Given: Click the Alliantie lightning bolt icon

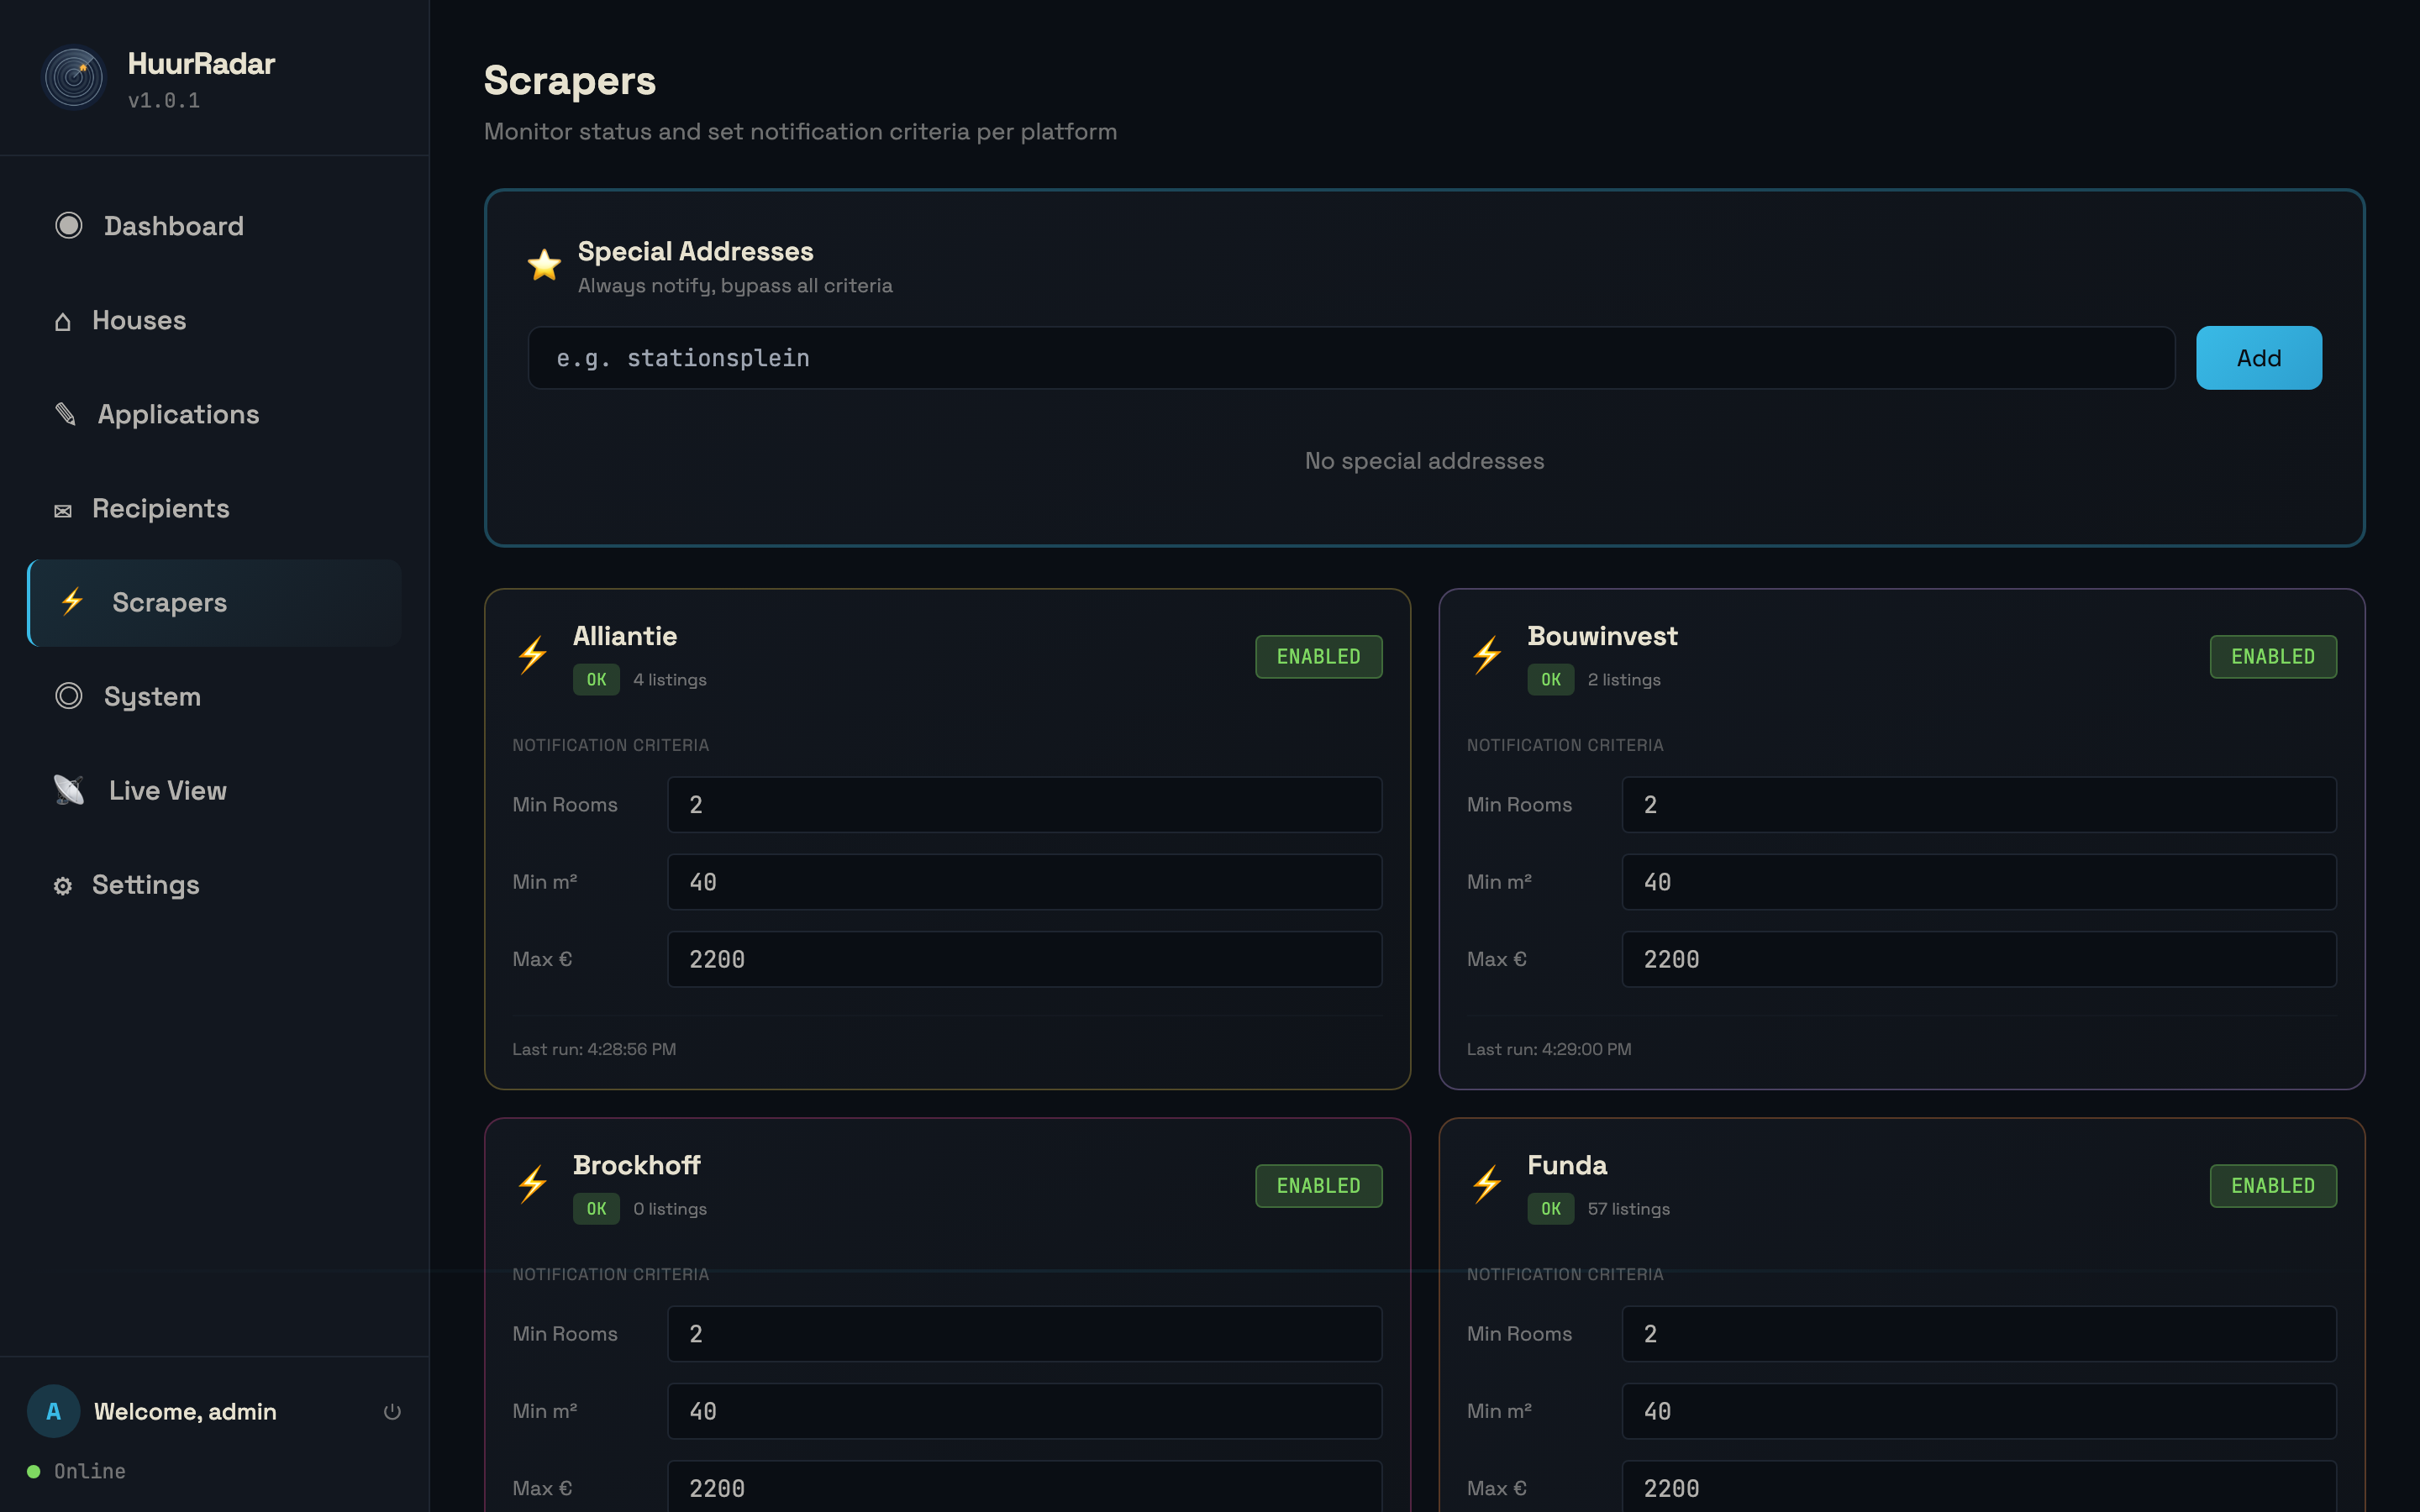Looking at the screenshot, I should pyautogui.click(x=532, y=656).
